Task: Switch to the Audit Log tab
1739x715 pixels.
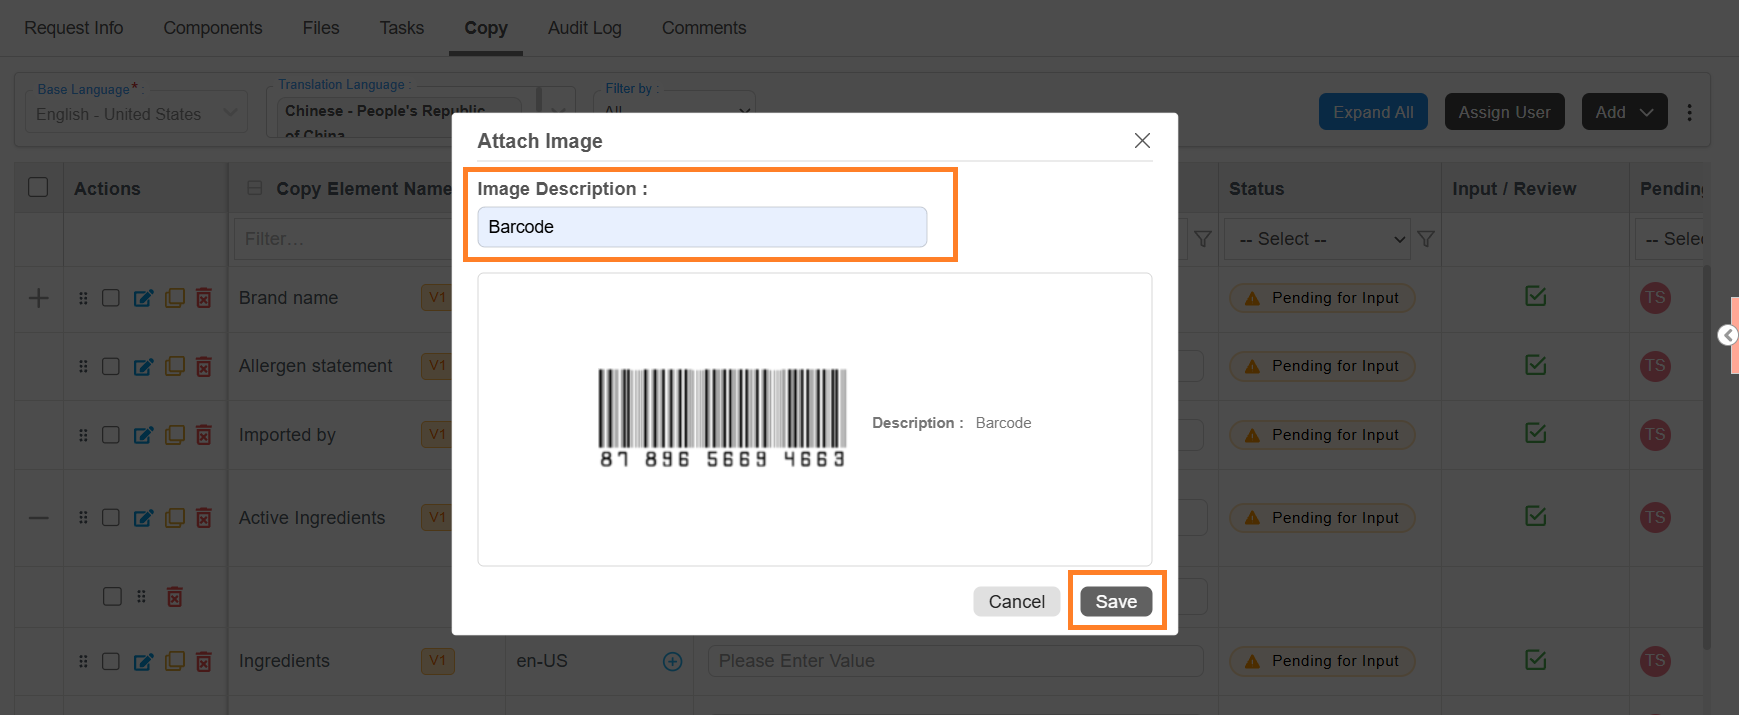Action: click(585, 28)
